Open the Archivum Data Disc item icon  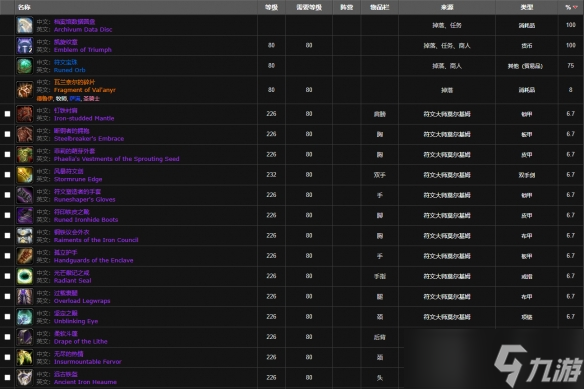tap(25, 25)
